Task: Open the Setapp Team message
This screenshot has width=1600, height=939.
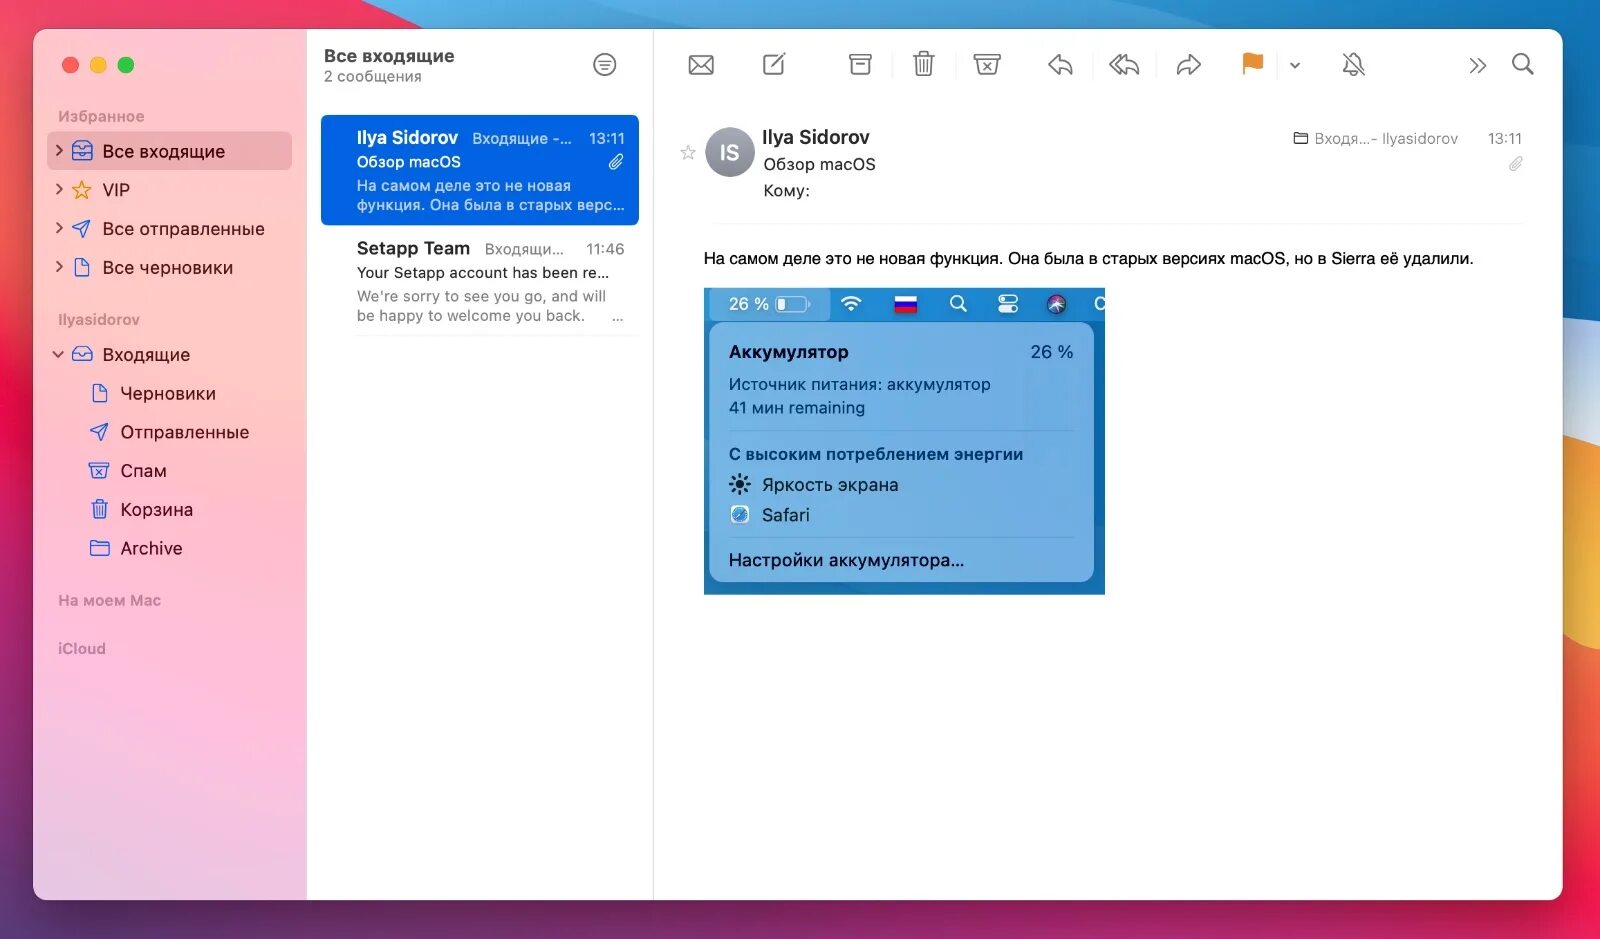Action: point(480,281)
